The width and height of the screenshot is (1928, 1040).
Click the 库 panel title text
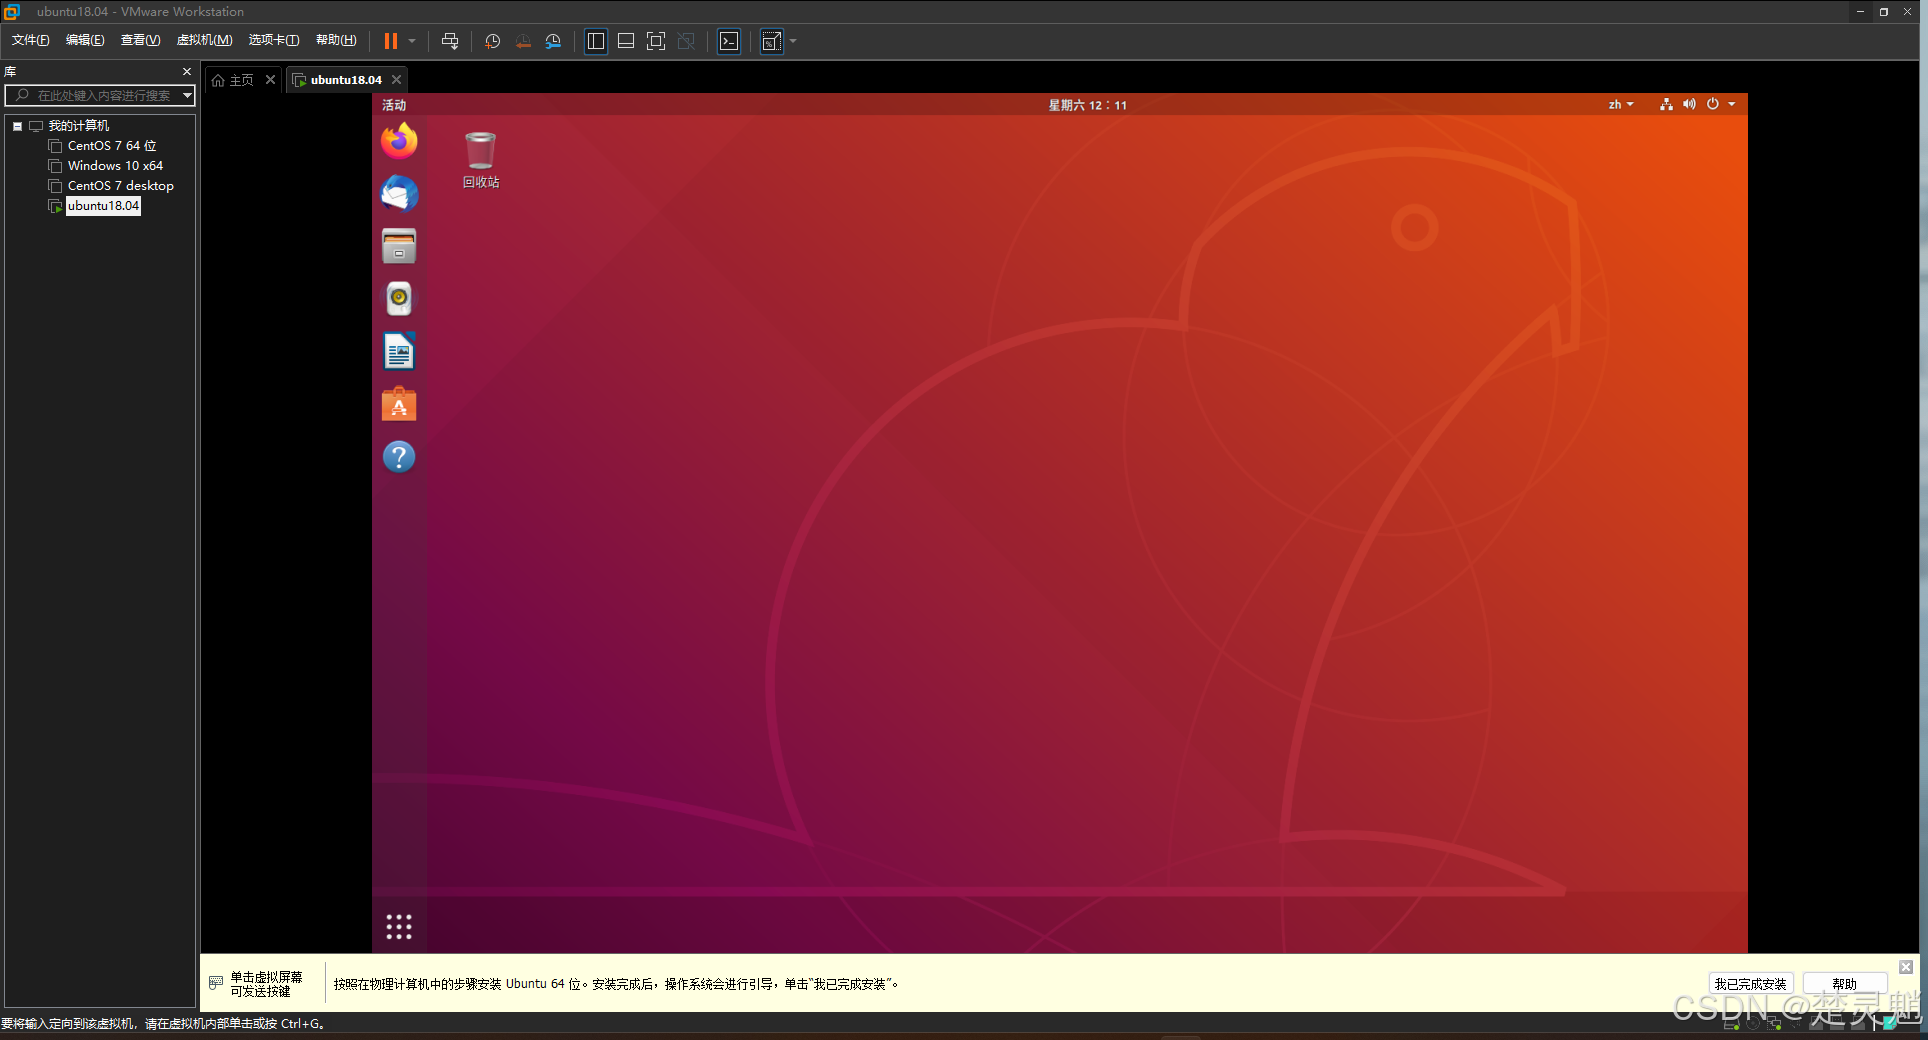coord(10,72)
